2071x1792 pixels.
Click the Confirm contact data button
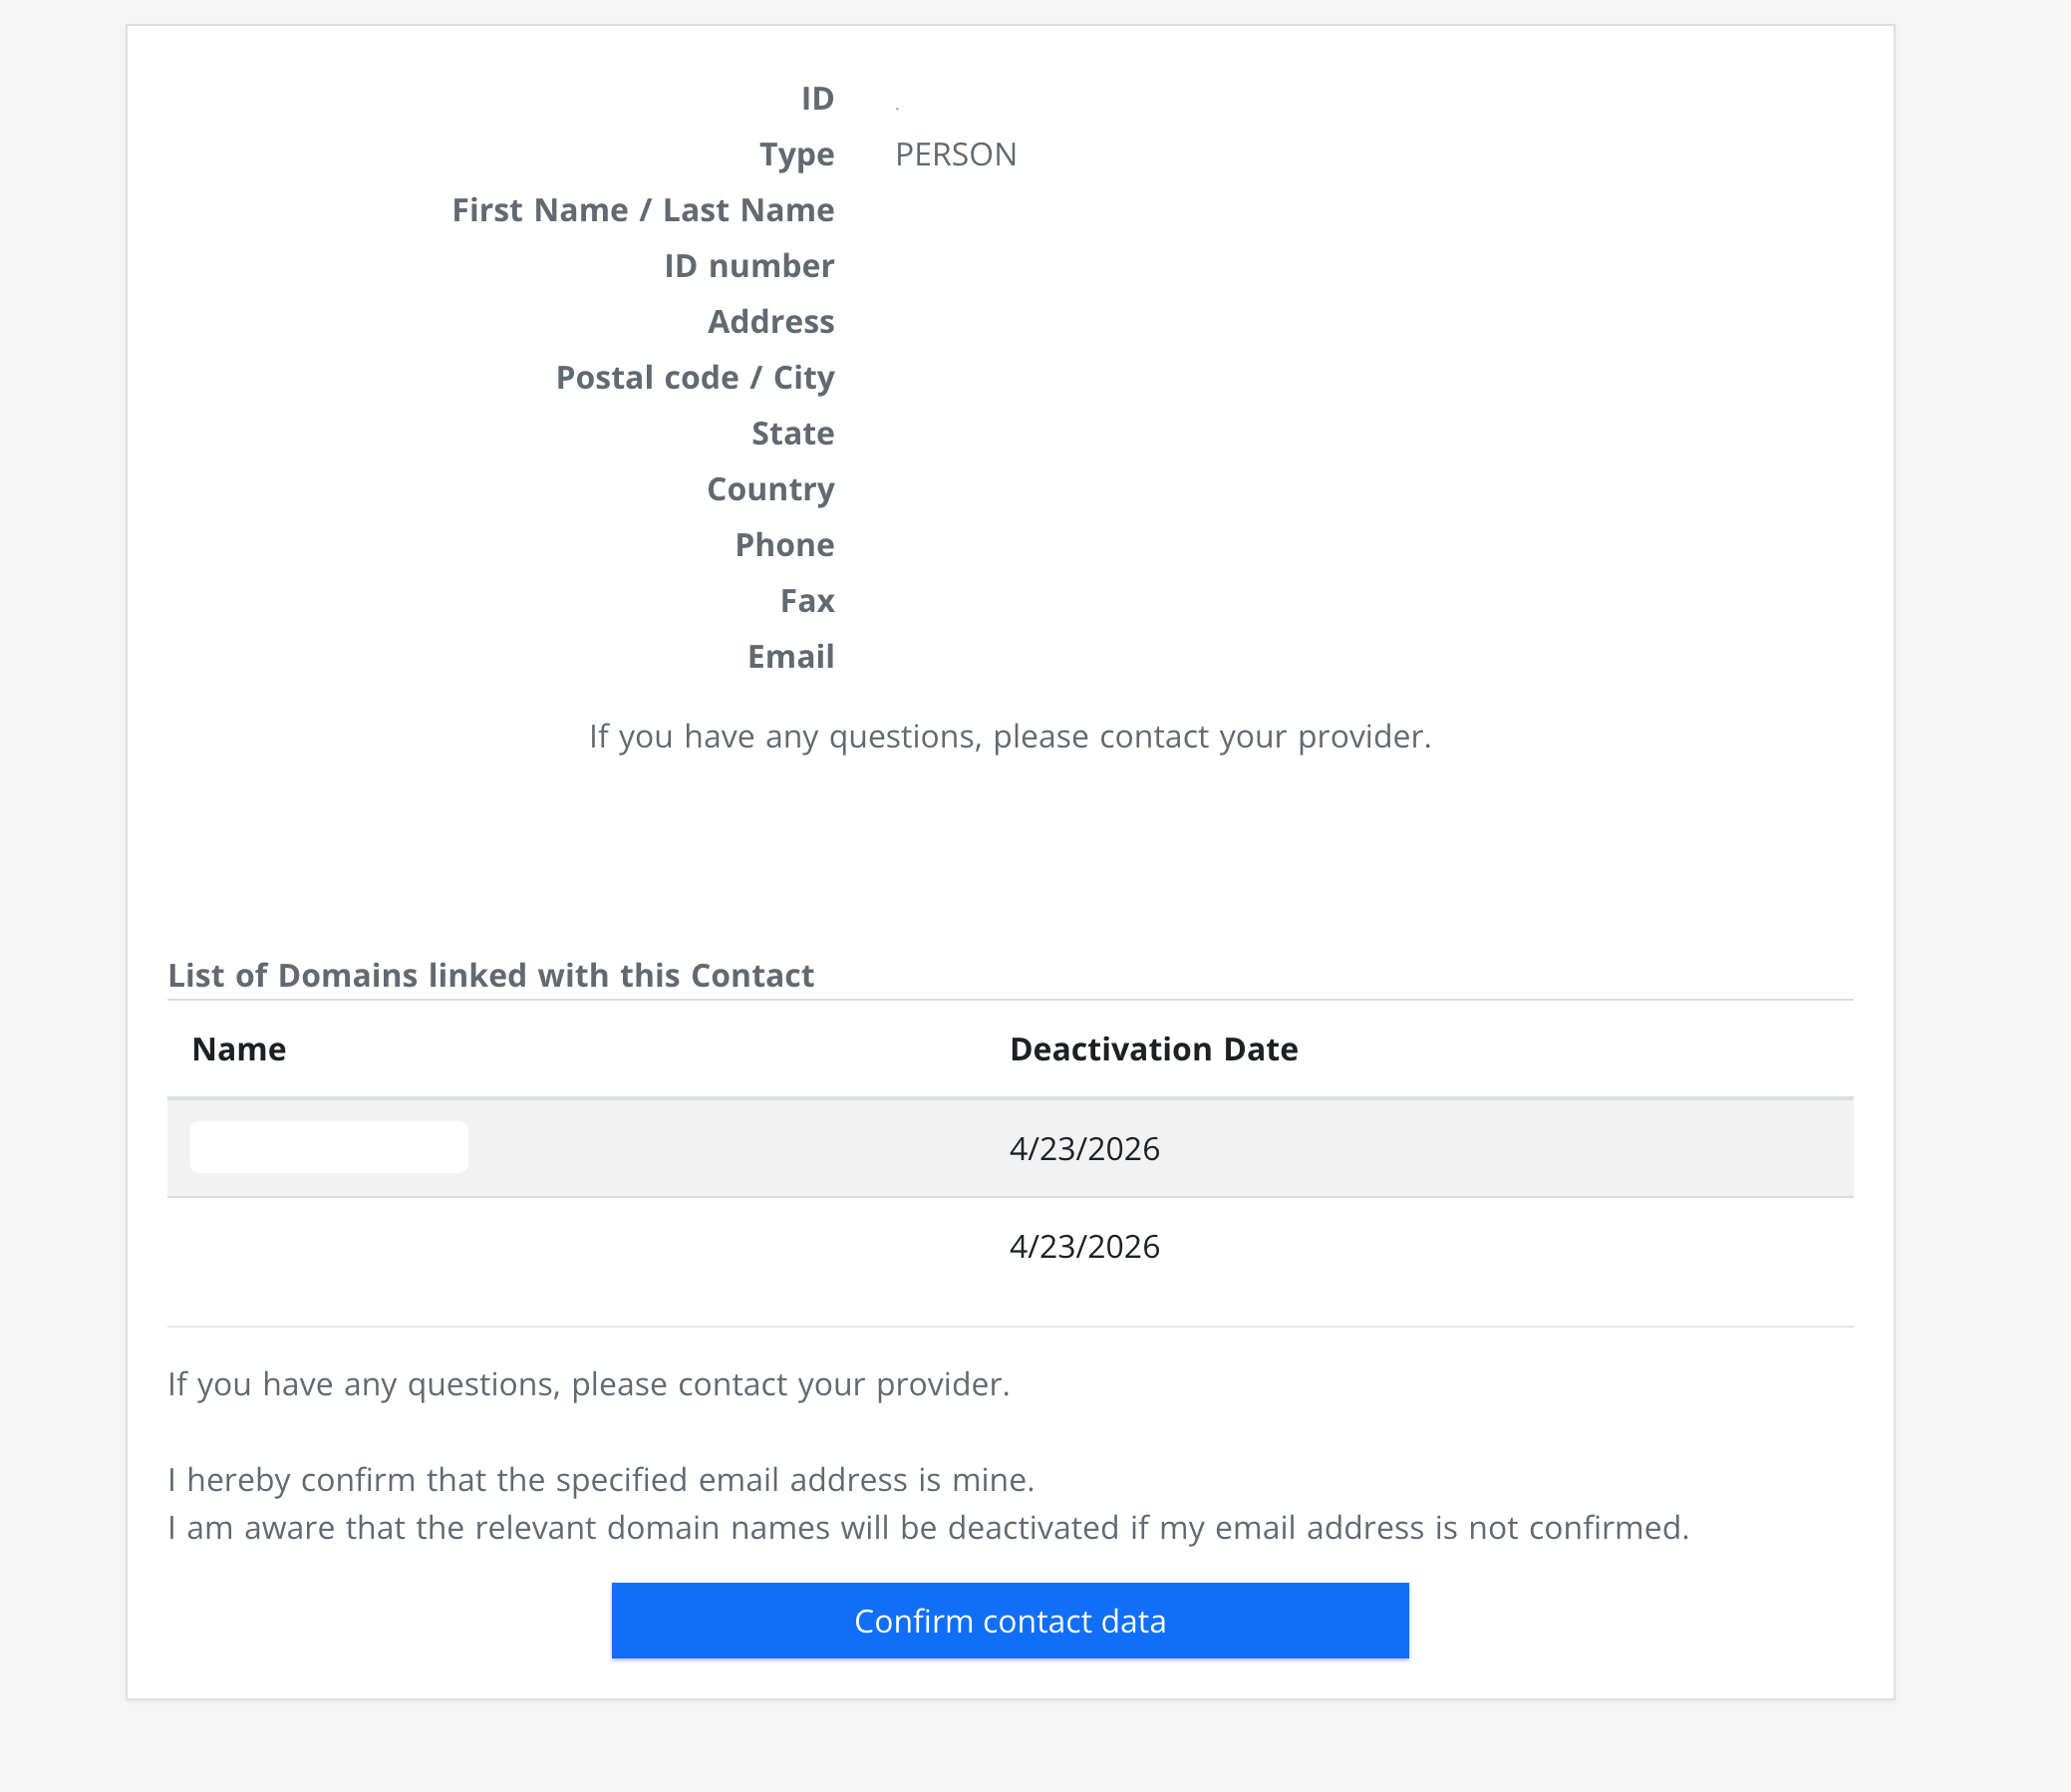click(1009, 1620)
